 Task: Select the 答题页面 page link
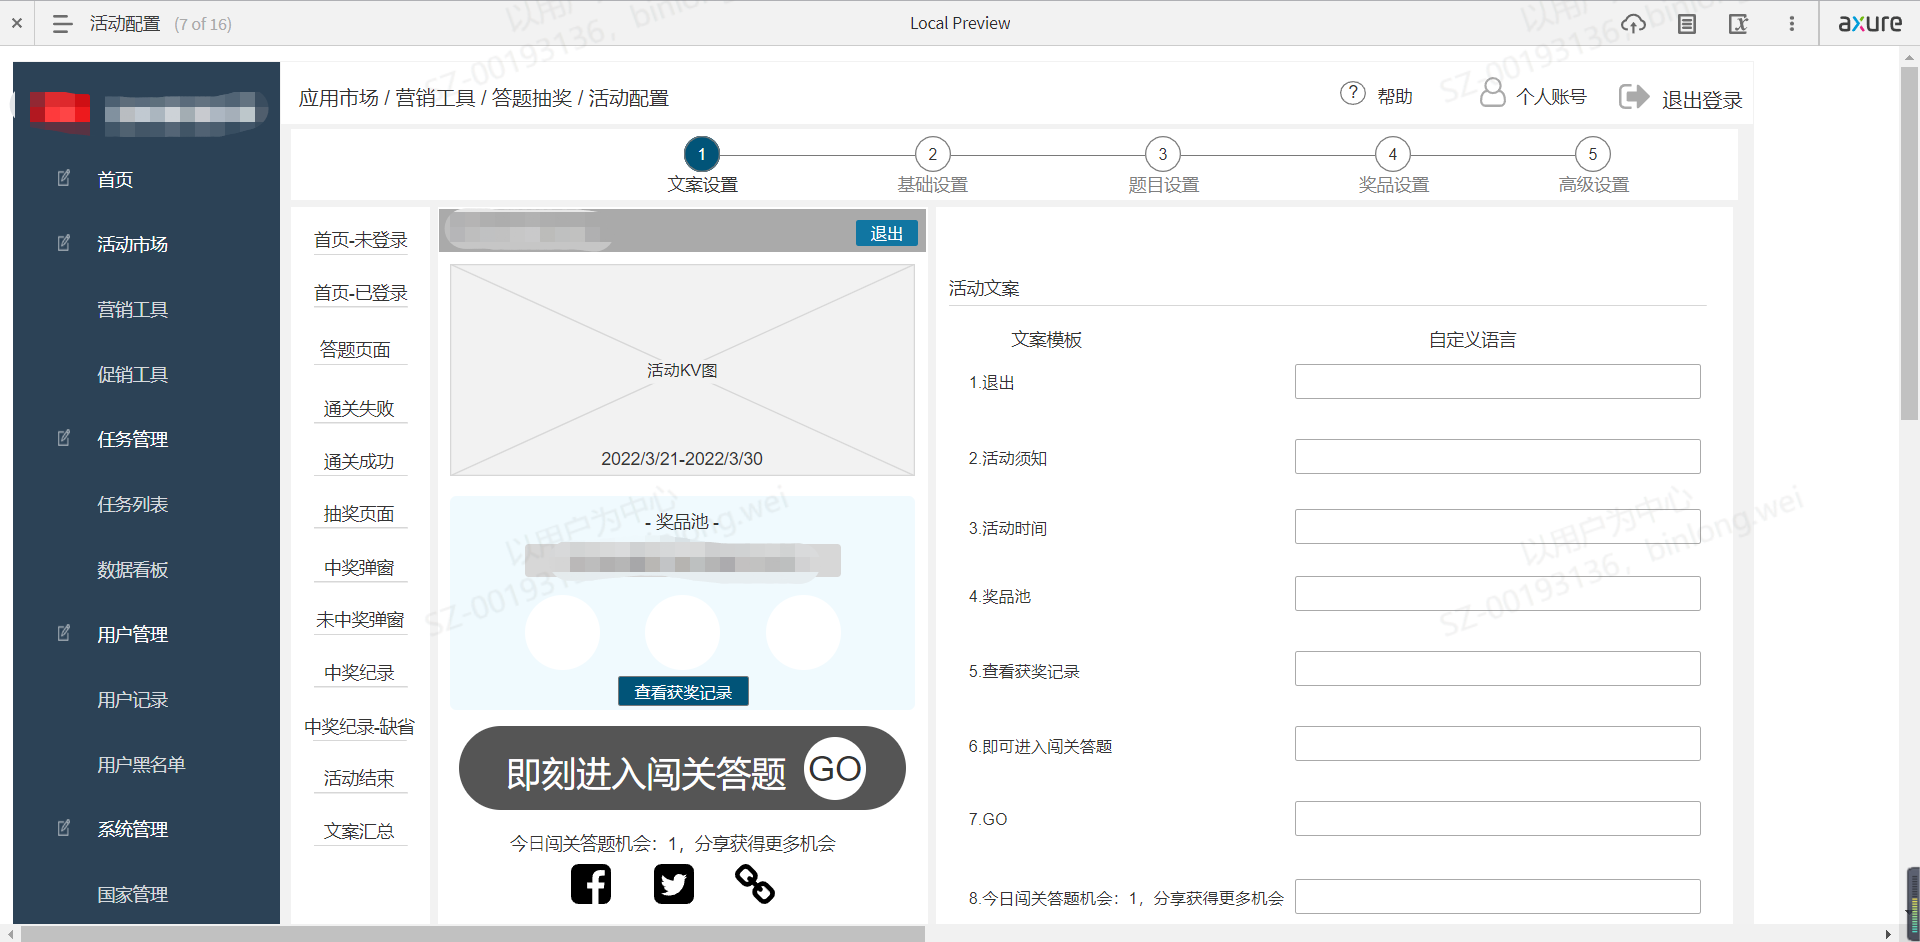point(355,350)
